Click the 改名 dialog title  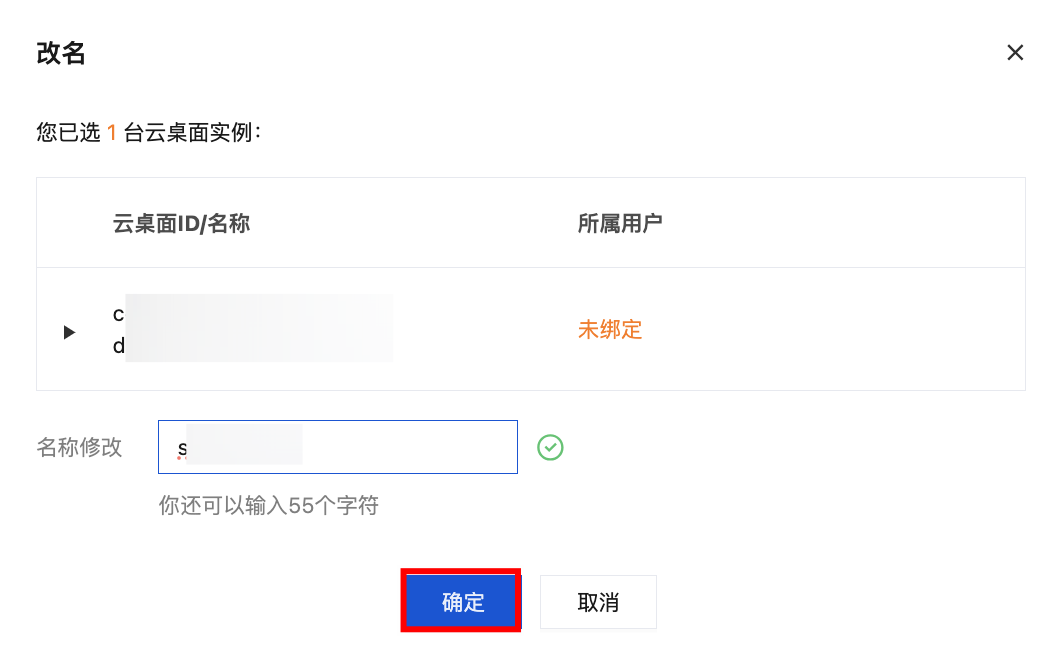click(61, 53)
